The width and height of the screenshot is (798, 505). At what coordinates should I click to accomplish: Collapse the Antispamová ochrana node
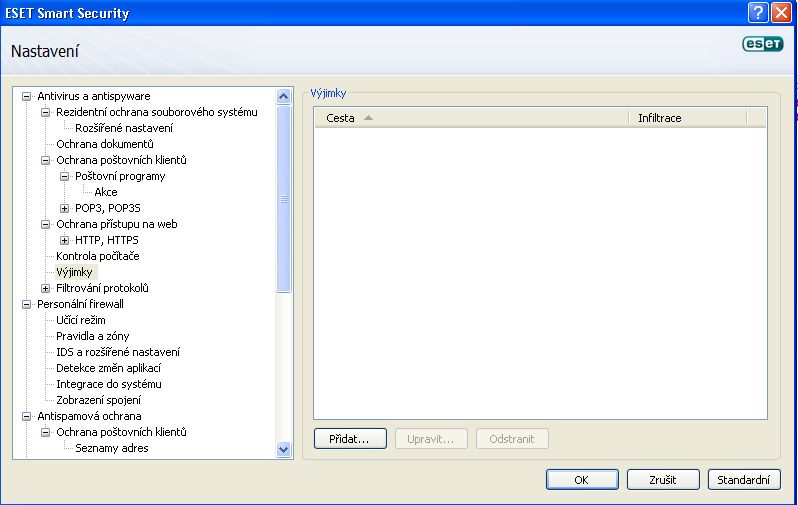[26, 416]
